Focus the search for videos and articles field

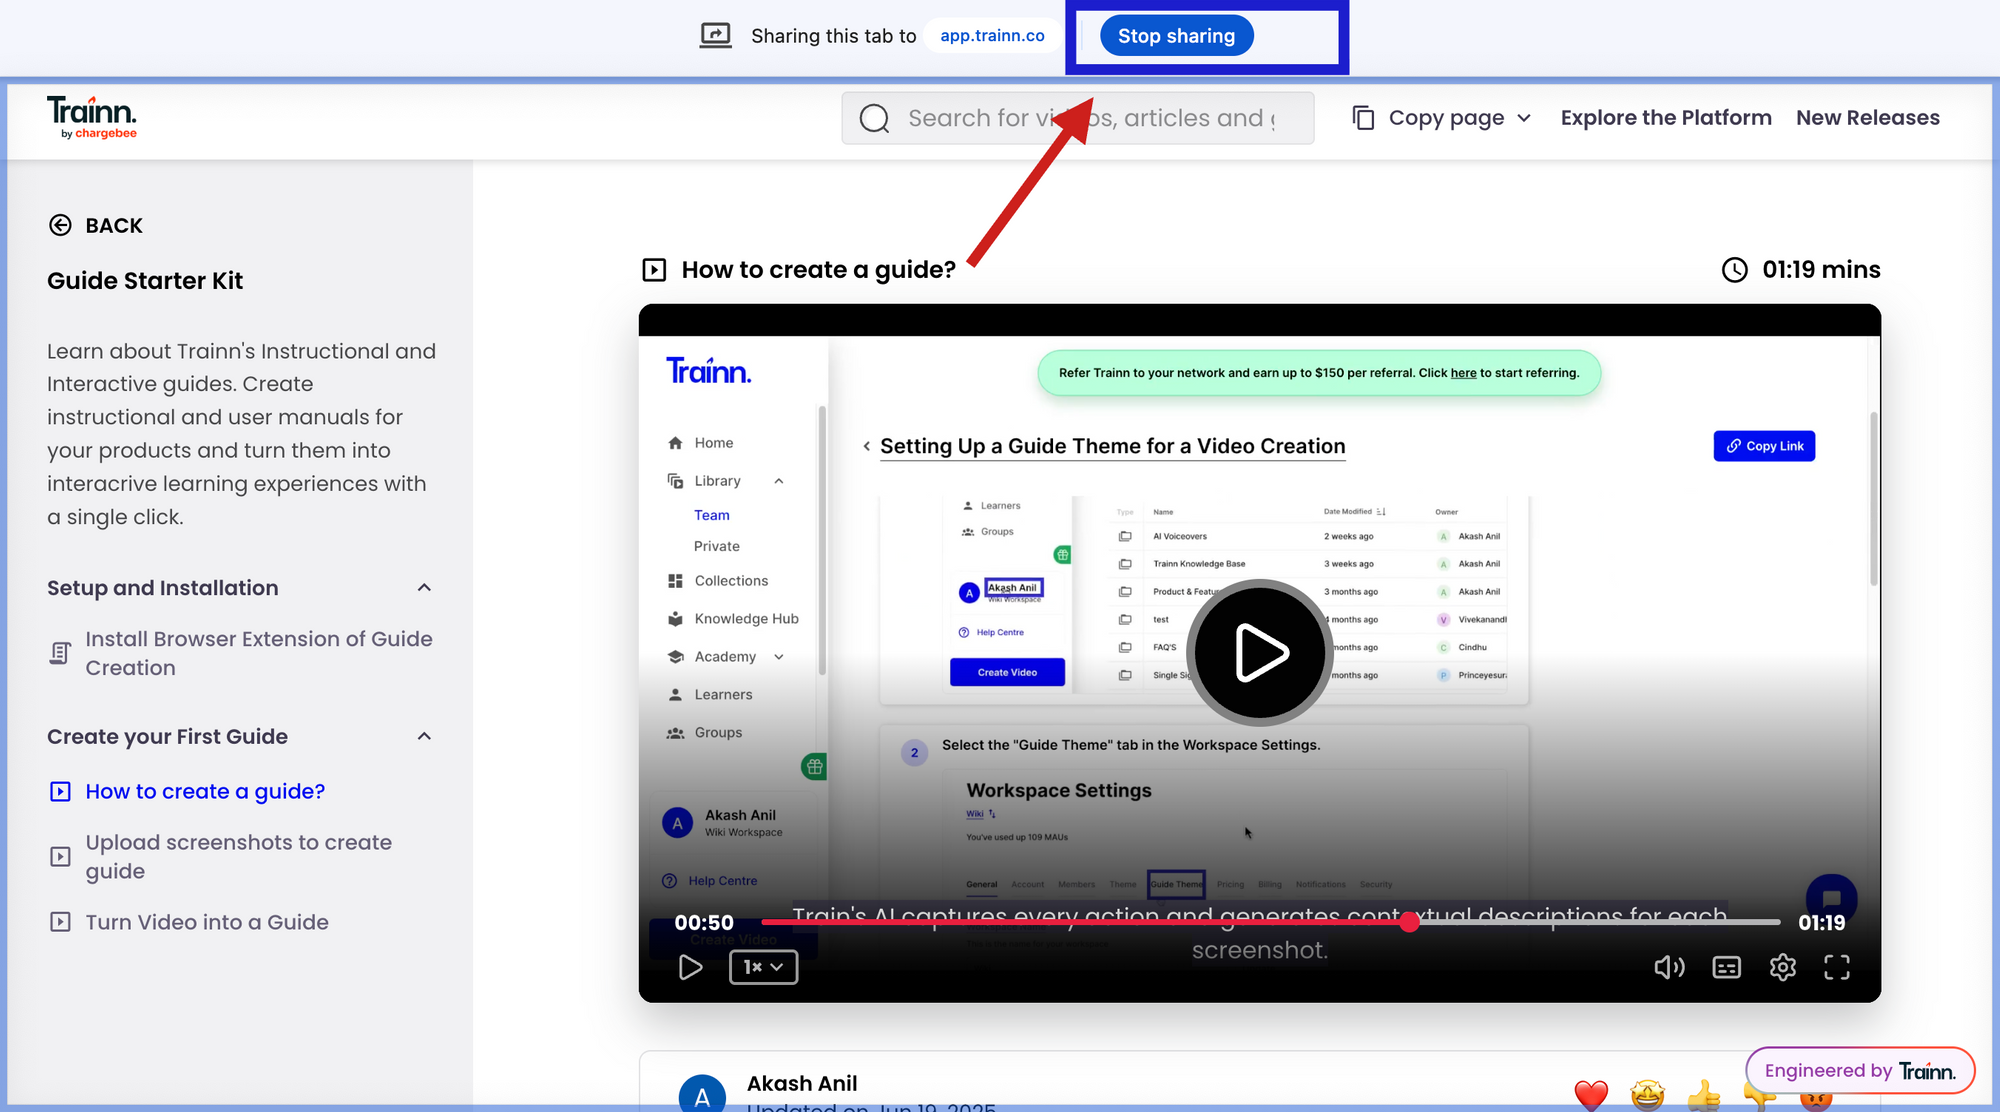pos(1078,118)
